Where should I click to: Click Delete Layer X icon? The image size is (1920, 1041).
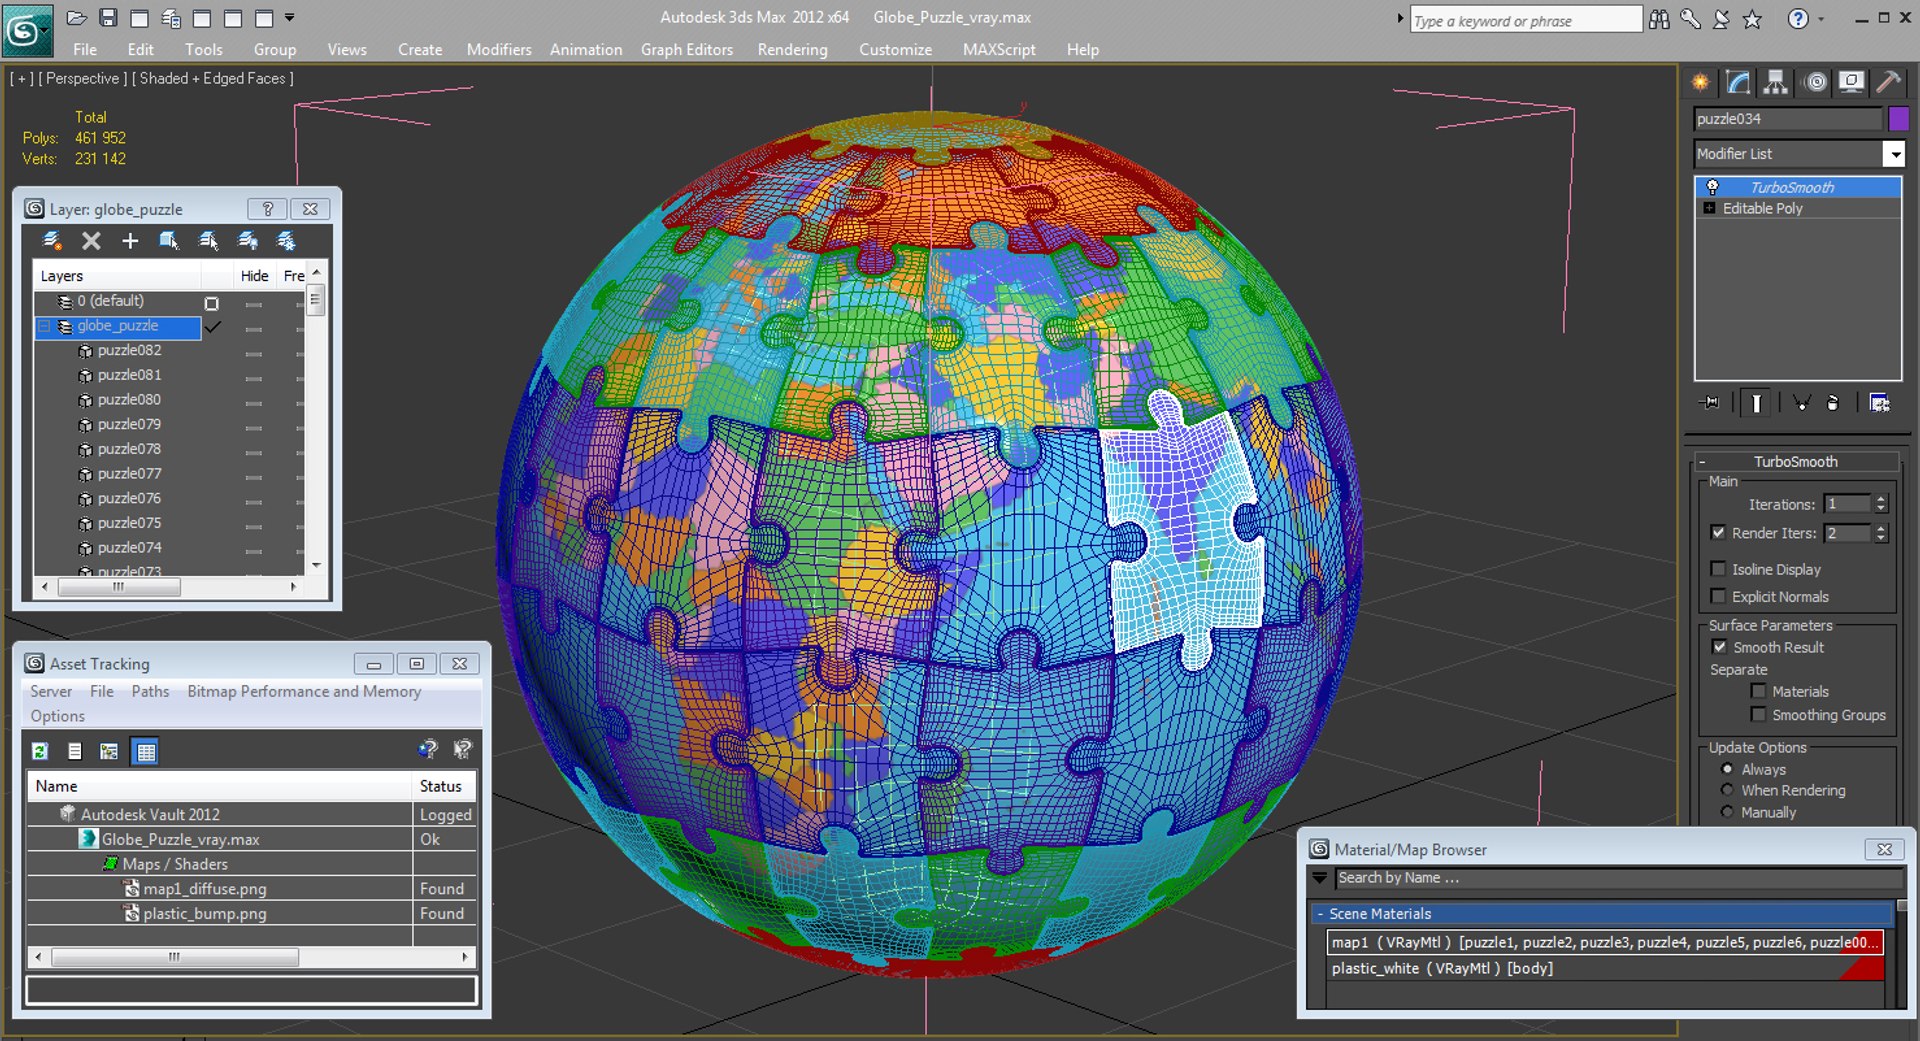tap(91, 241)
